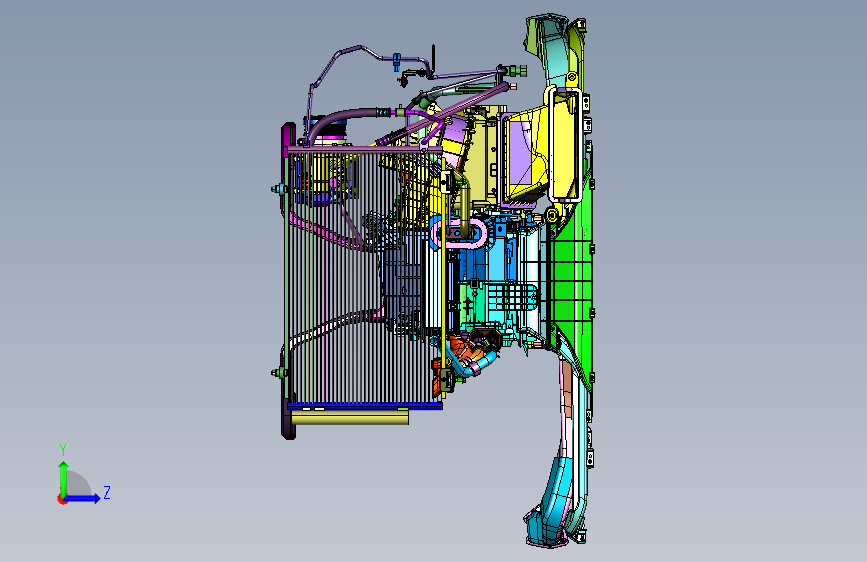867x562 pixels.
Task: Select the yellow receiver-drier cylinder below the condenser
Action: coord(349,417)
